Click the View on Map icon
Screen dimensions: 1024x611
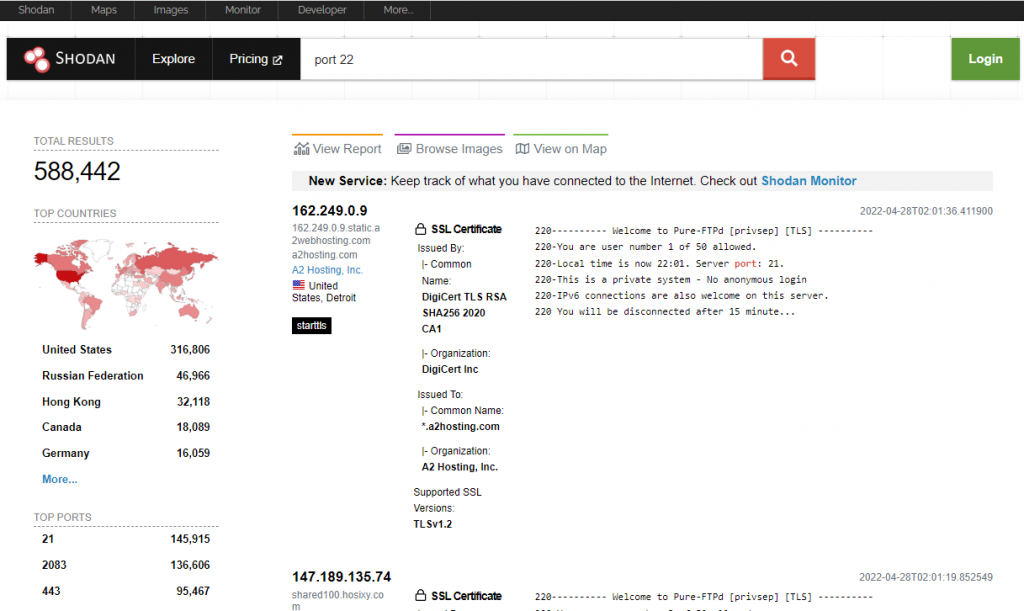tap(522, 149)
